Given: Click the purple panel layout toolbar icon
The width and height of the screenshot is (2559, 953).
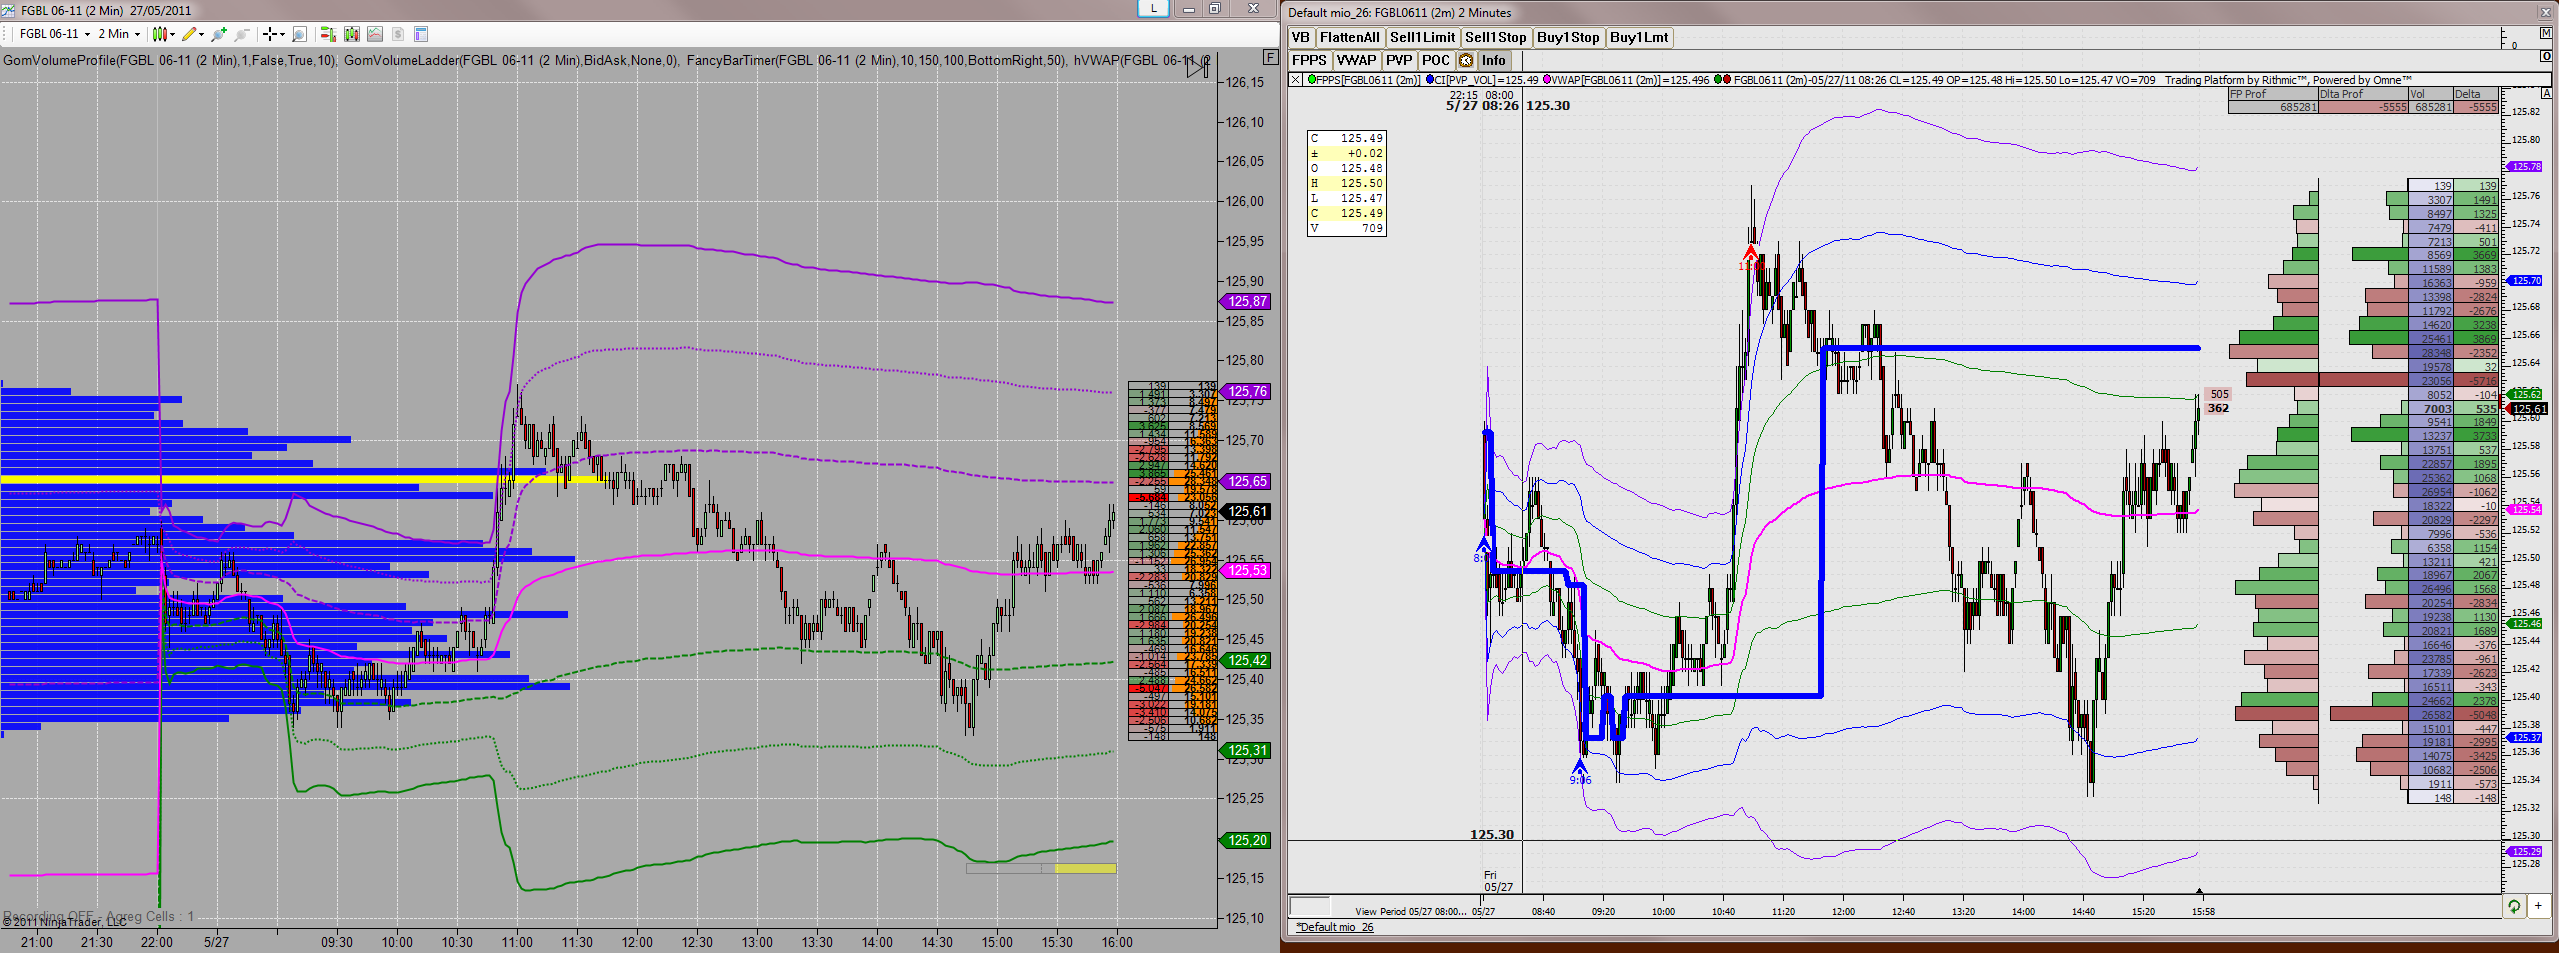Looking at the screenshot, I should tap(421, 34).
